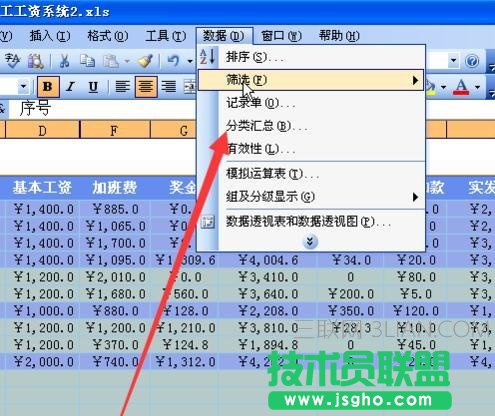The height and width of the screenshot is (416, 495).
Task: Paste using the clipboard icon
Action: coord(111,61)
